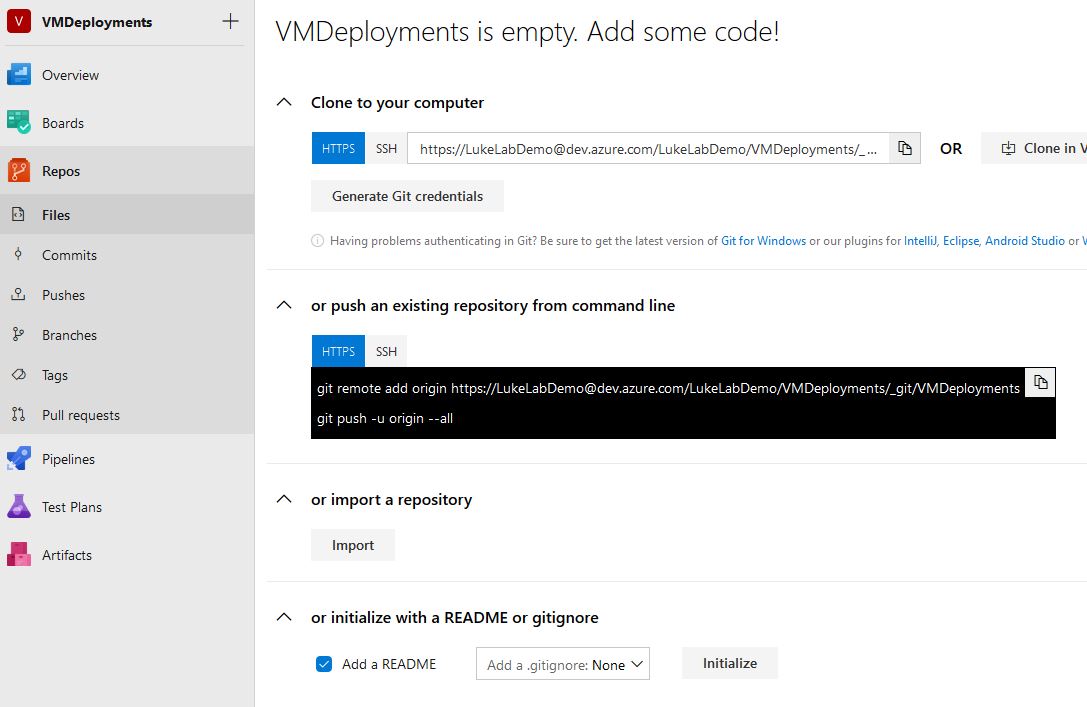Click the Import button
The image size is (1087, 707).
pyautogui.click(x=353, y=545)
